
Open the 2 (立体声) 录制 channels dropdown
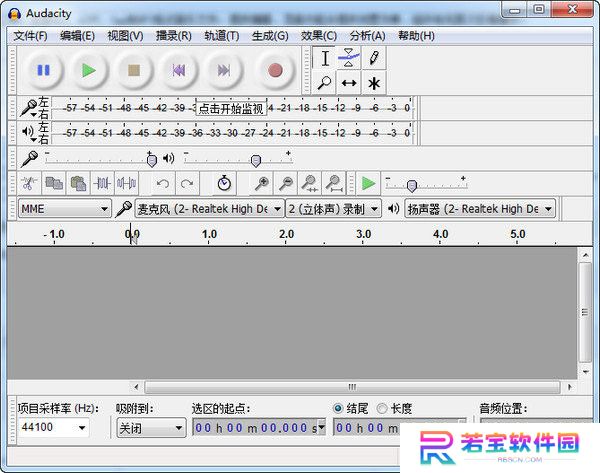click(x=333, y=209)
